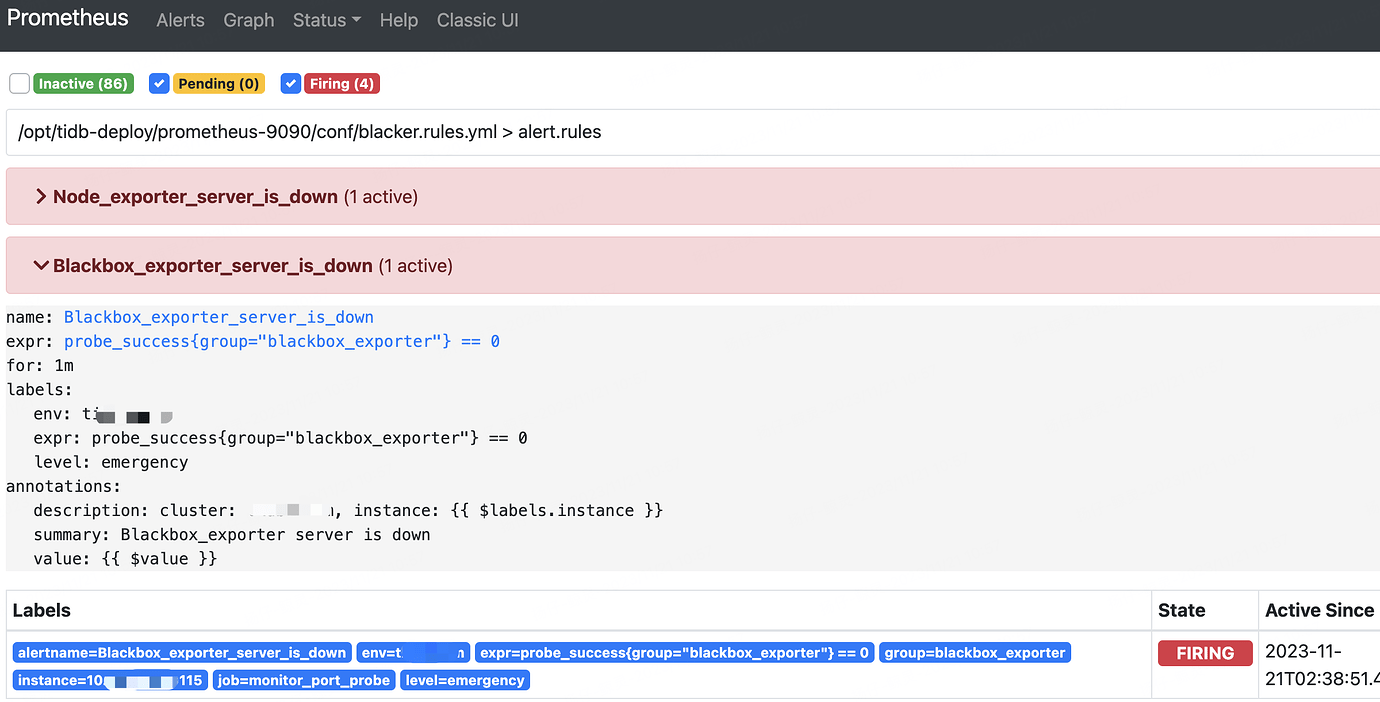Expand the Node_exporter_server_is_down chevron
The image size is (1380, 702).
pyautogui.click(x=41, y=197)
